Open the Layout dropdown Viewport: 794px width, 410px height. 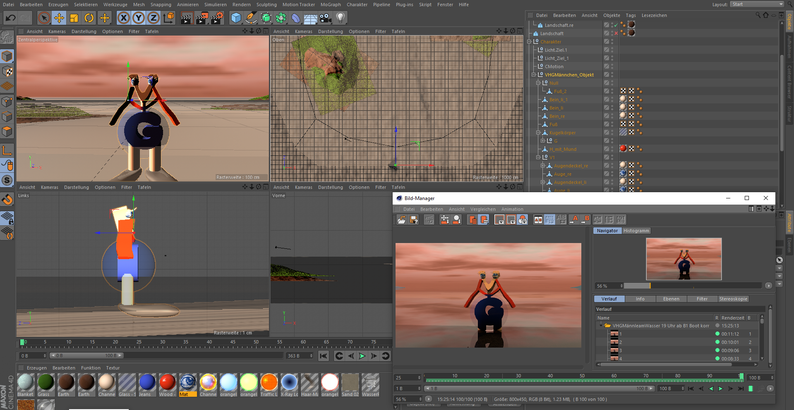click(x=757, y=4)
